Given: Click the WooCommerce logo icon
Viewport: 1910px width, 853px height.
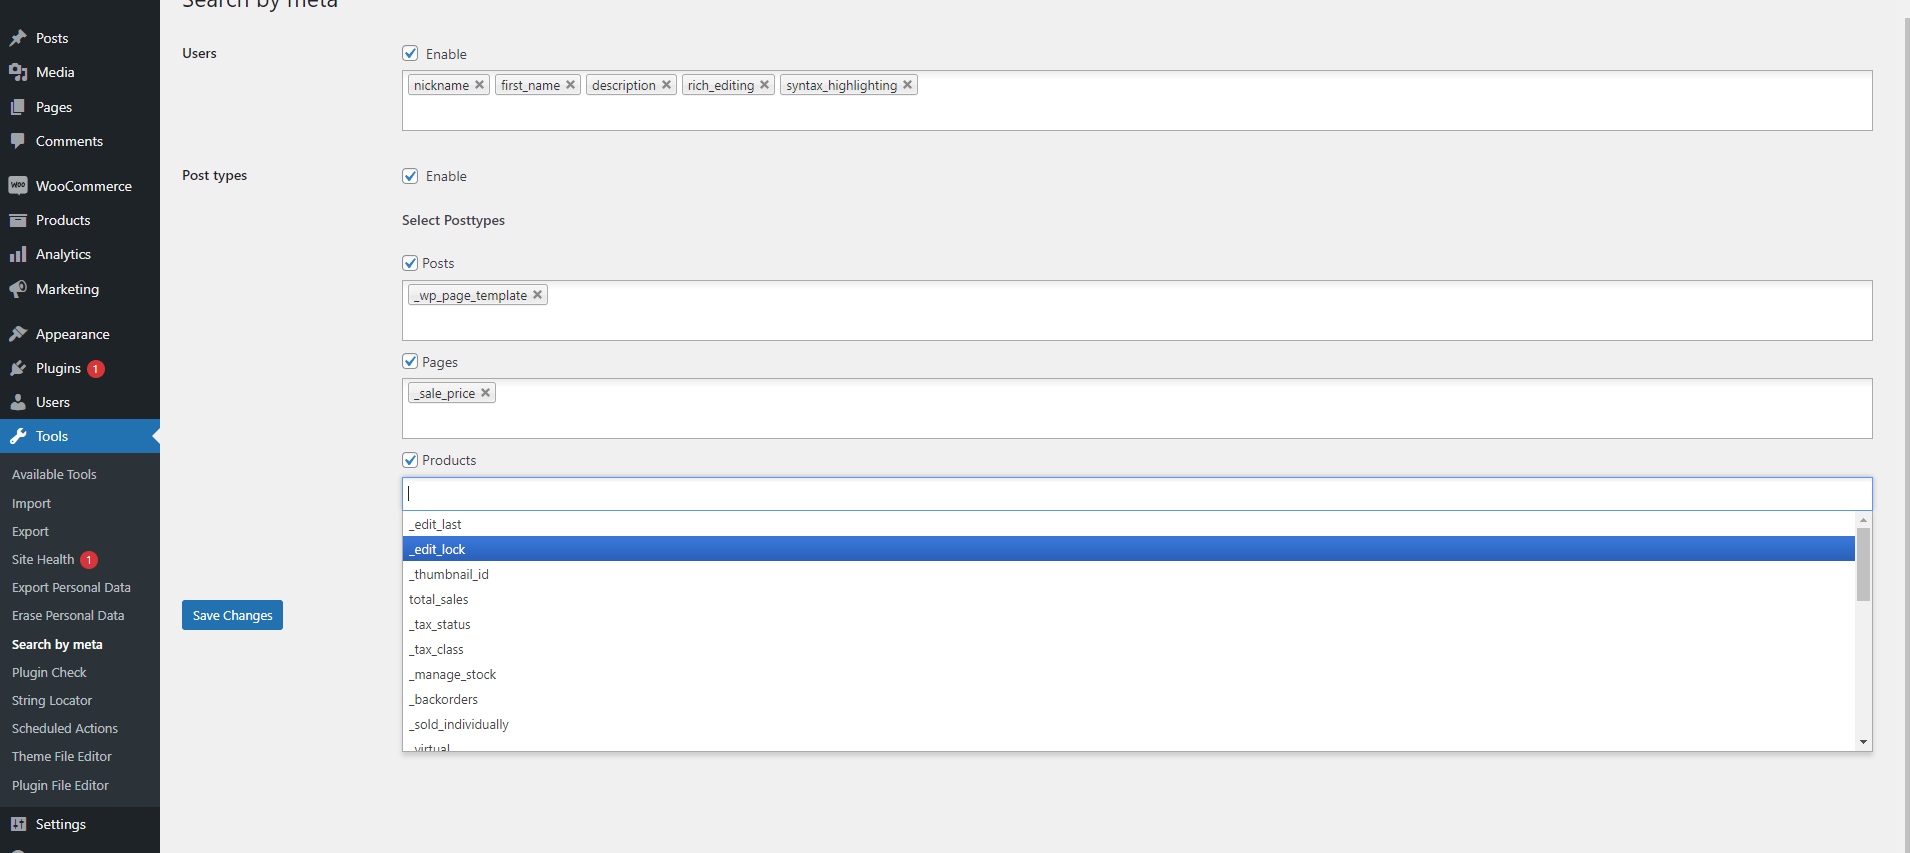Looking at the screenshot, I should tap(18, 186).
